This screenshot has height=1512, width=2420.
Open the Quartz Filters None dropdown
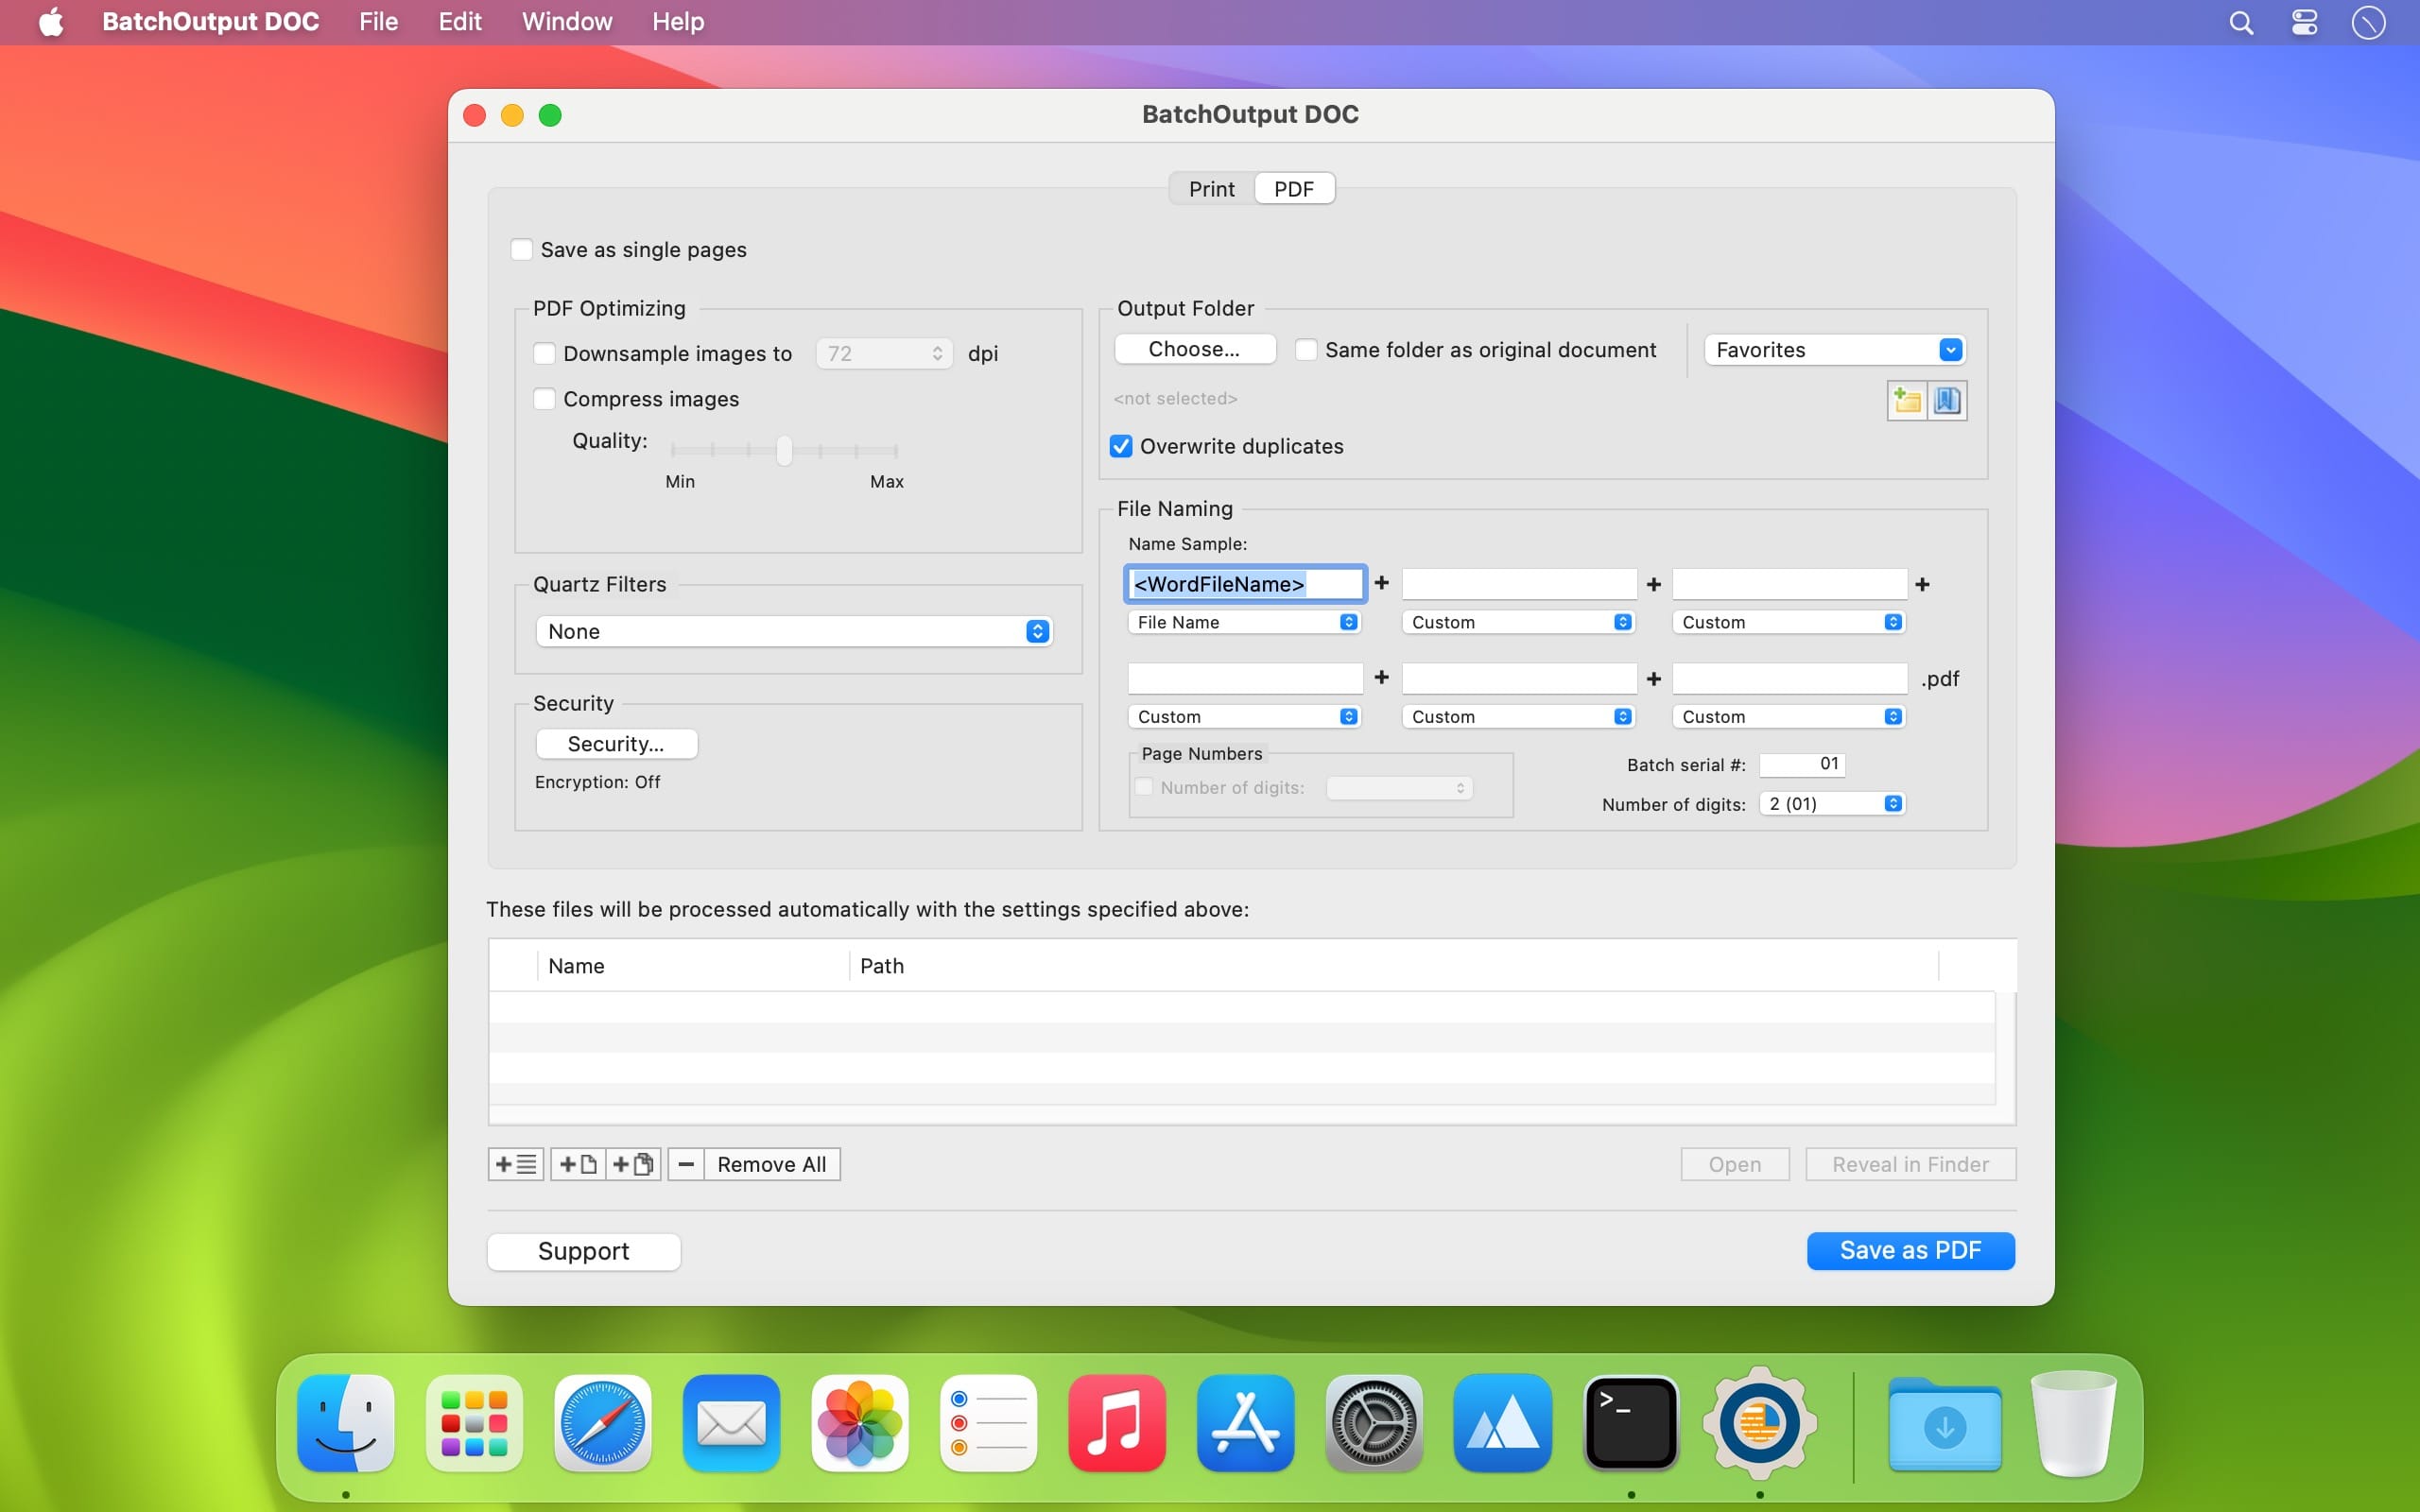(x=795, y=631)
